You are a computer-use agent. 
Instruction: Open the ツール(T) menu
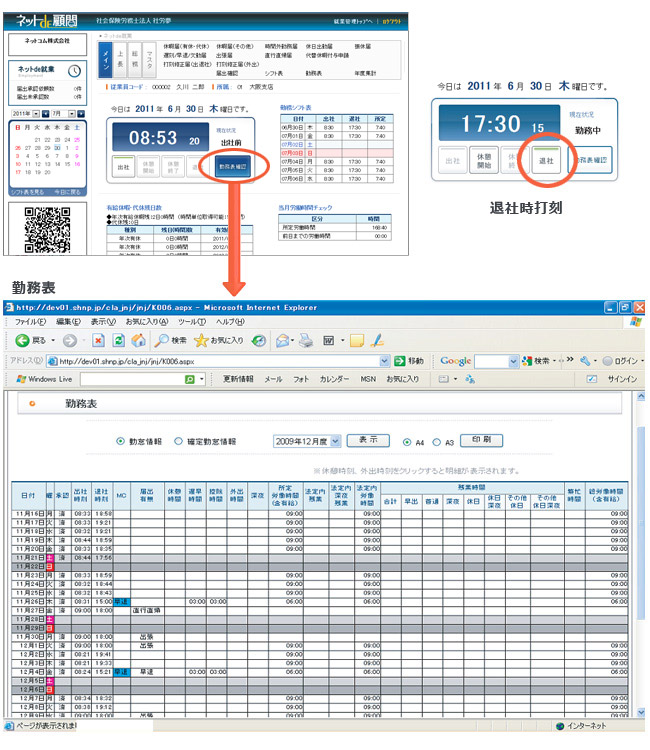coord(192,321)
